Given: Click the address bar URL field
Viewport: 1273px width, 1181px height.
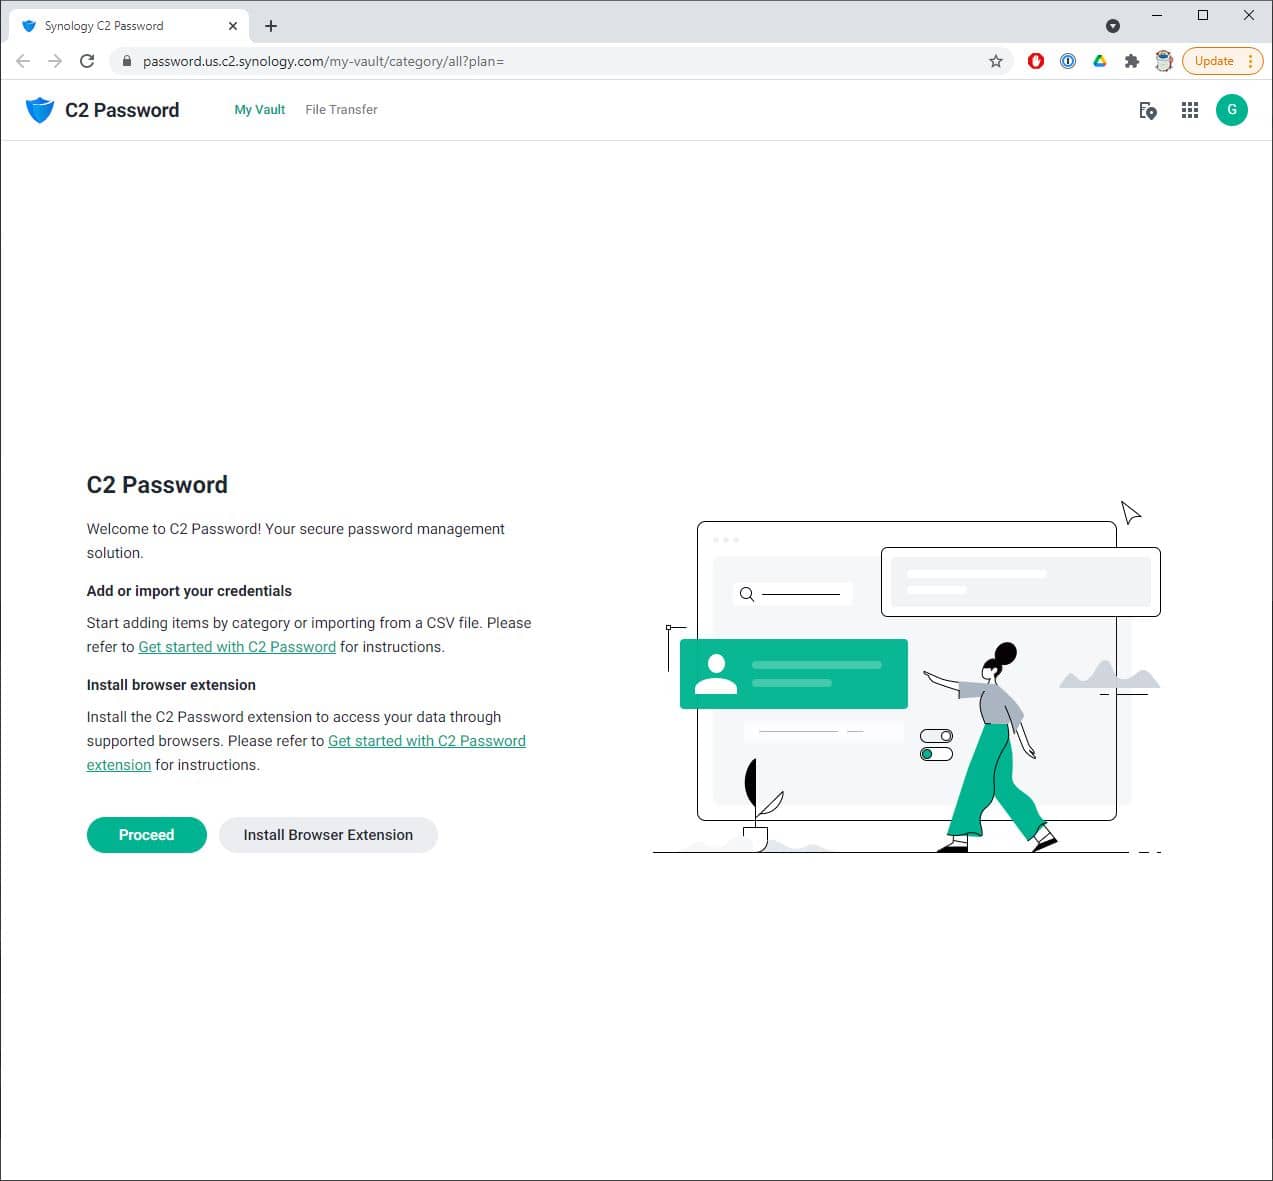Looking at the screenshot, I should (x=560, y=61).
